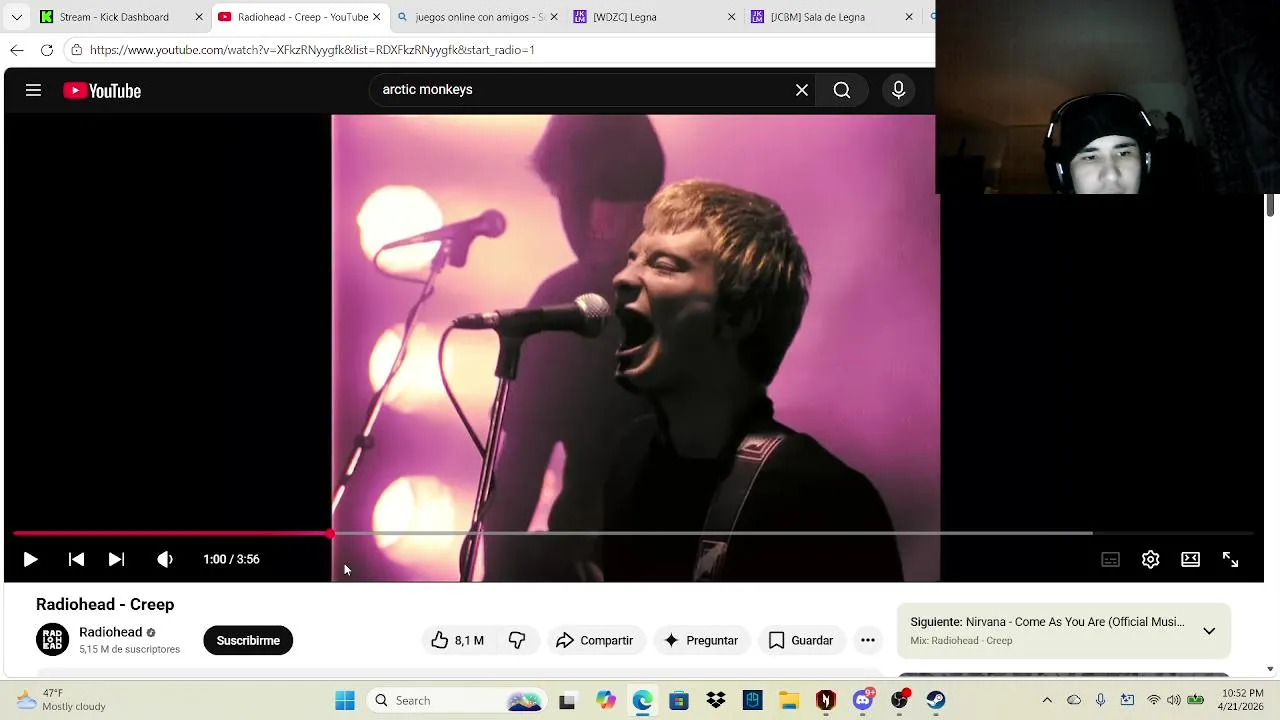Start voice search with the microphone

(x=898, y=90)
